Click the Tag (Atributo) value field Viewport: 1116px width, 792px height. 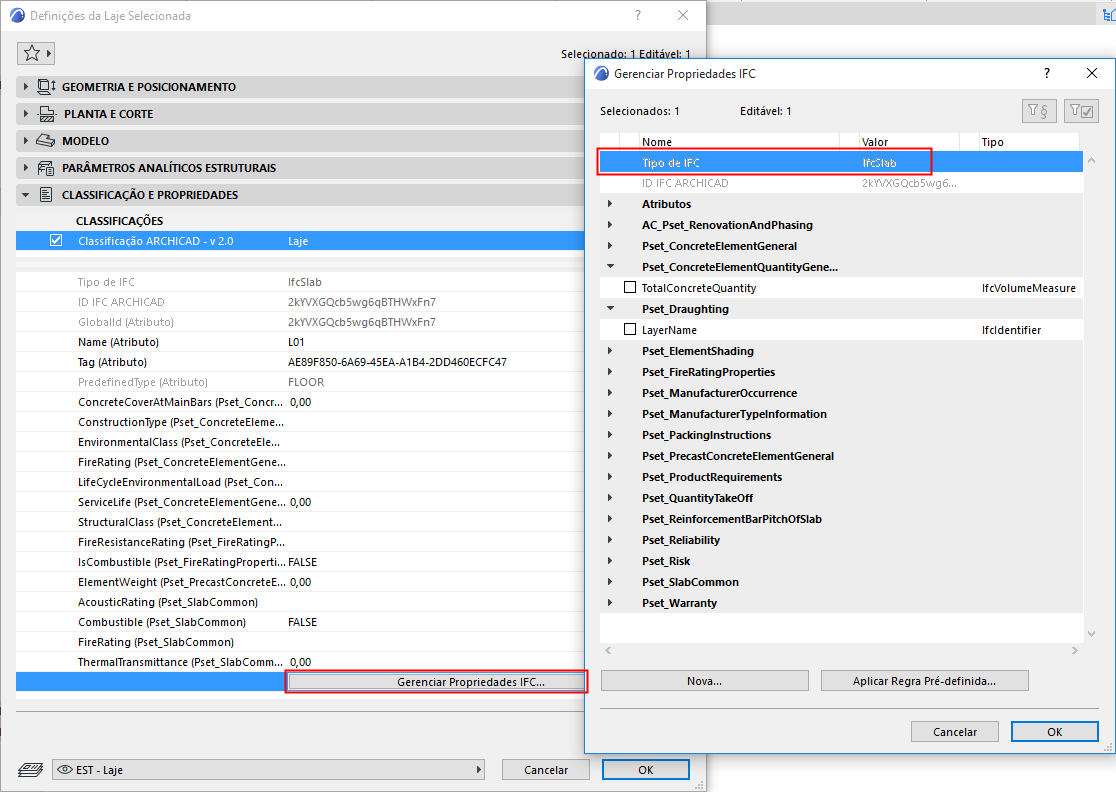(397, 362)
